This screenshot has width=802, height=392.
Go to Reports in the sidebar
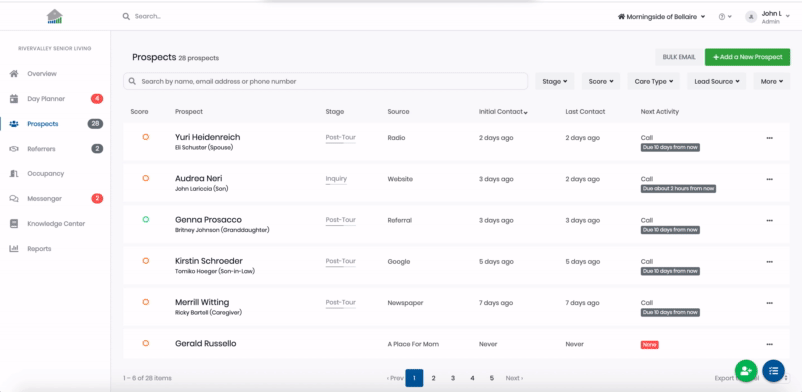pos(39,249)
